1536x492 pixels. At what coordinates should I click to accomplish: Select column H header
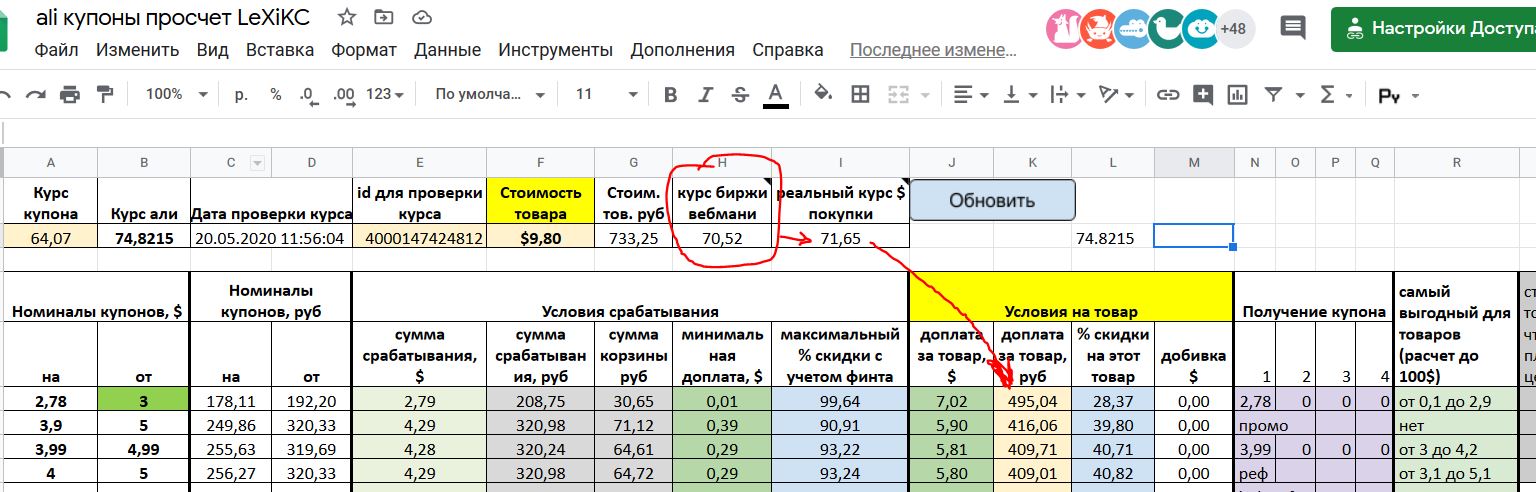pos(723,162)
